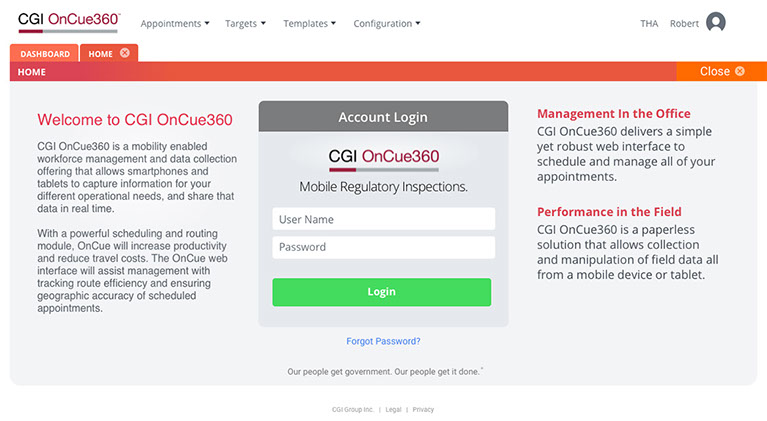Viewport: 767px width, 421px height.
Task: Click the Robert username label
Action: click(x=684, y=23)
